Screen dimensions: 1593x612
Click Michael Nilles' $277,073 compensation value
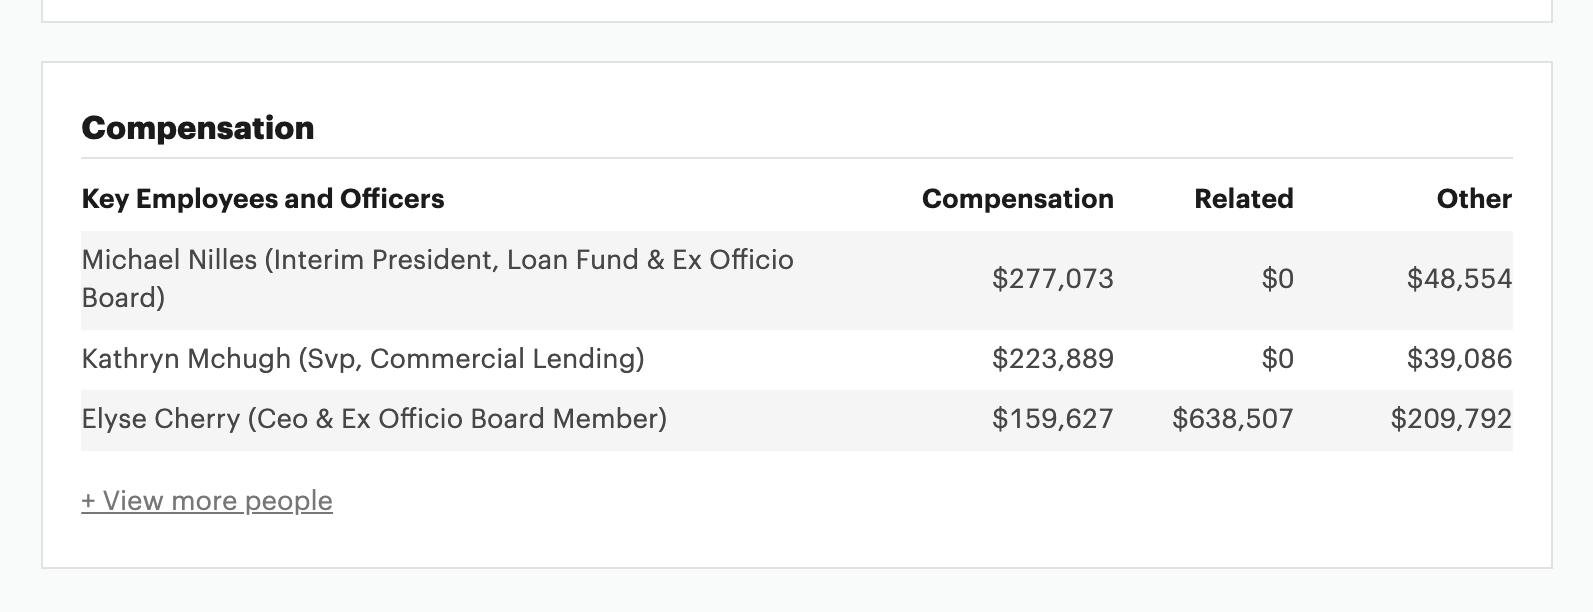point(1052,279)
